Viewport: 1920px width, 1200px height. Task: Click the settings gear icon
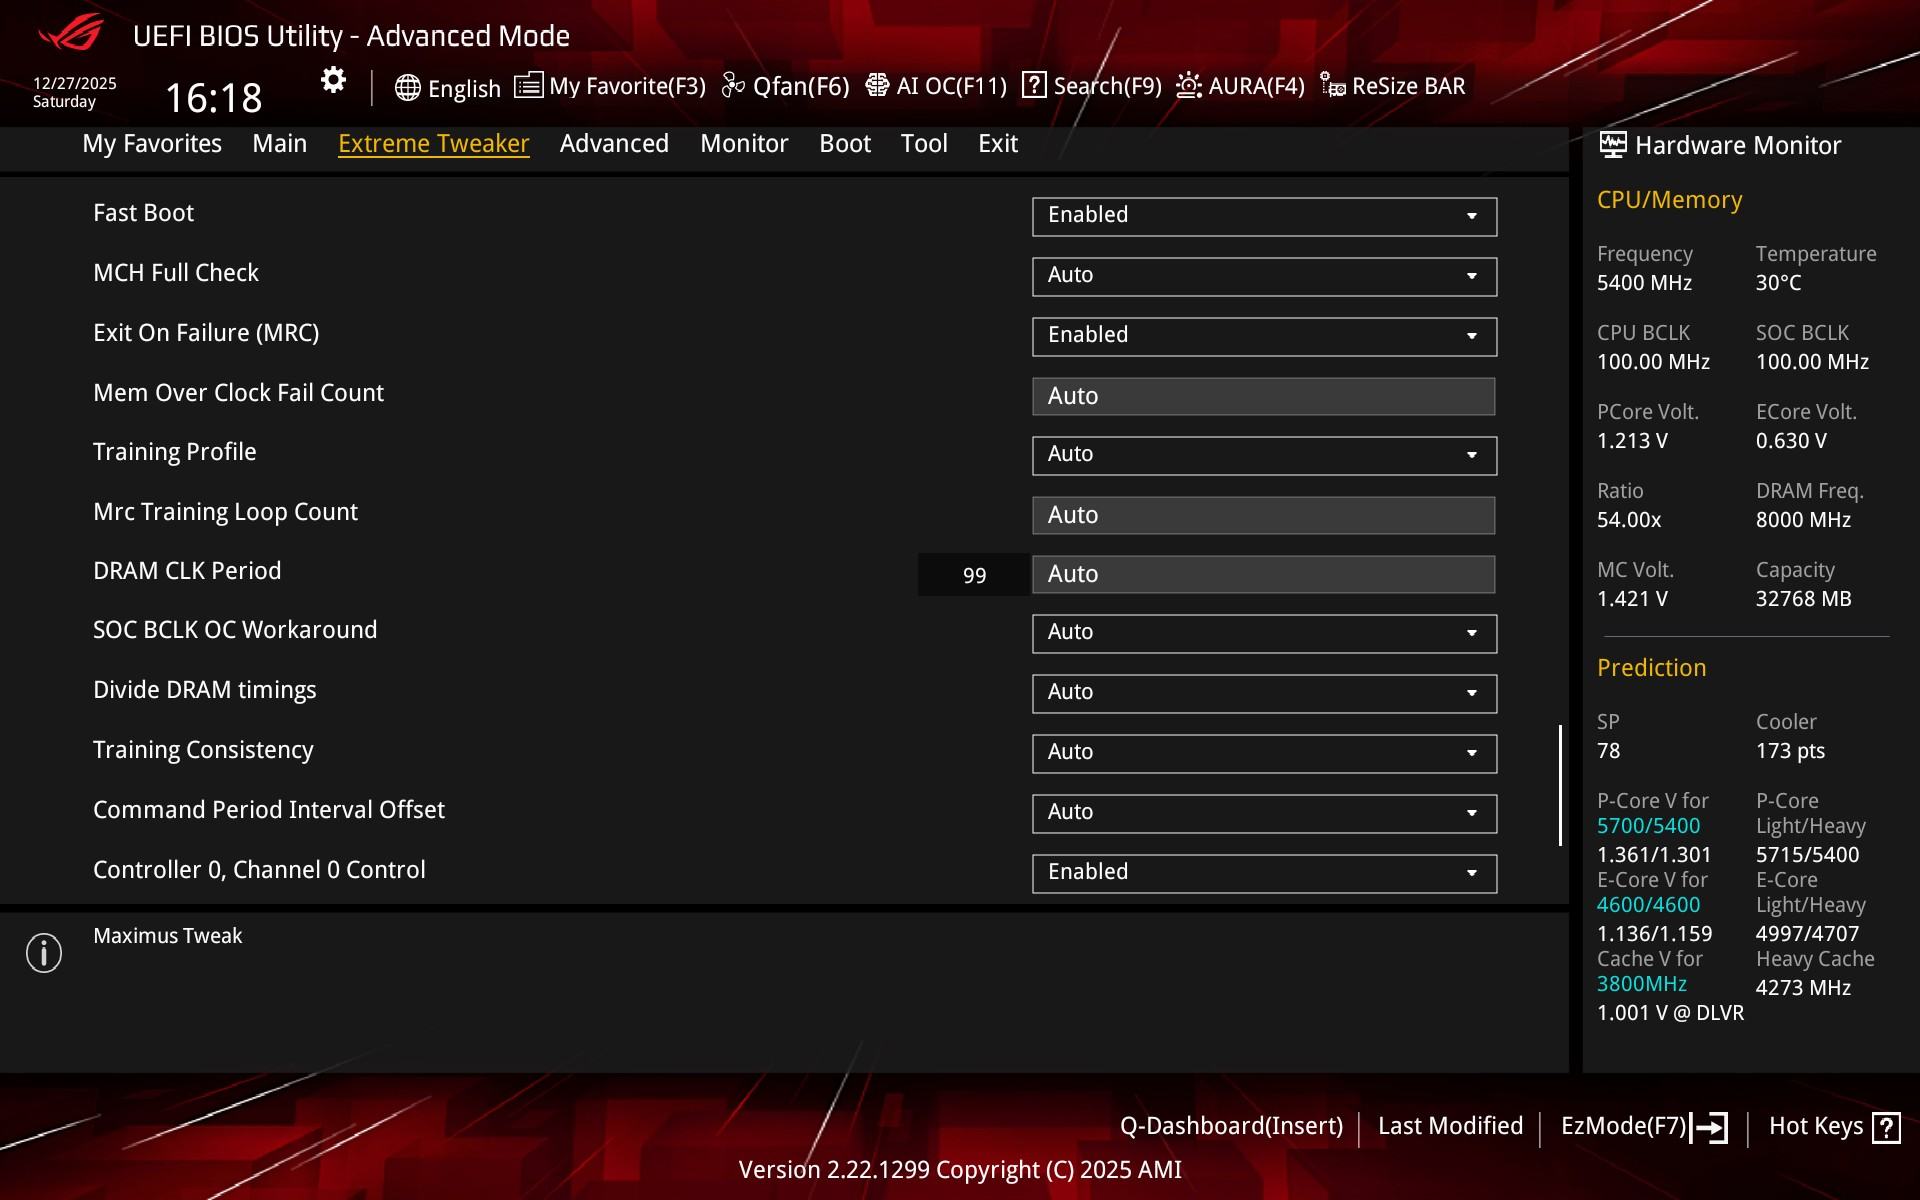333,81
